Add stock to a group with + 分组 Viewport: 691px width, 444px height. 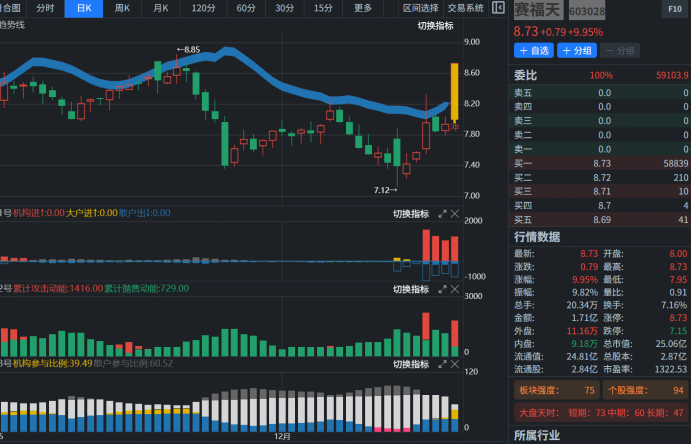[x=577, y=50]
